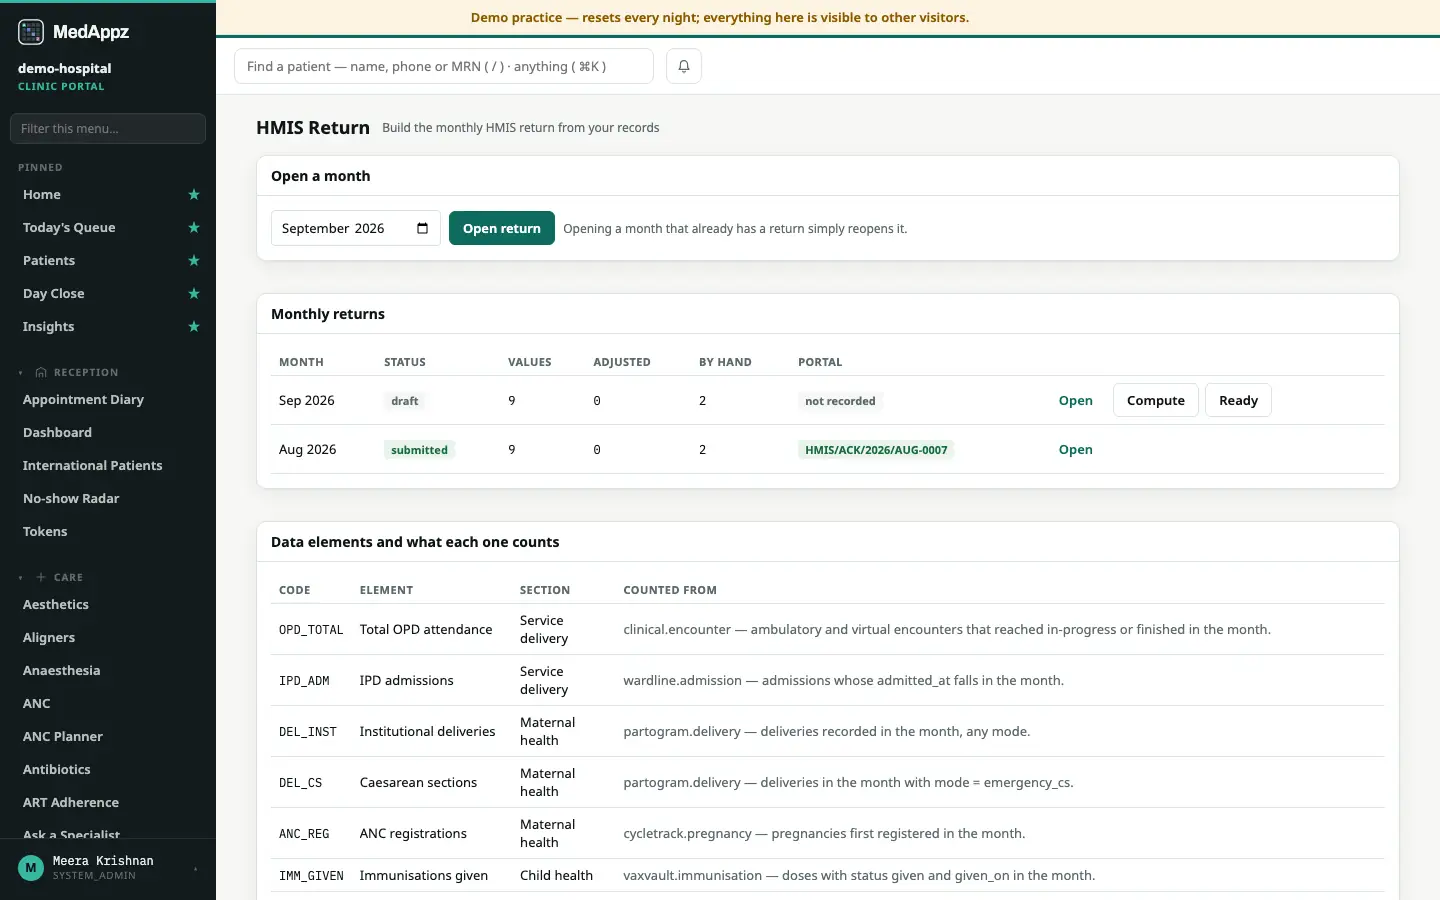Open Appointment Diary
Screen dimensions: 1440x900
point(83,400)
